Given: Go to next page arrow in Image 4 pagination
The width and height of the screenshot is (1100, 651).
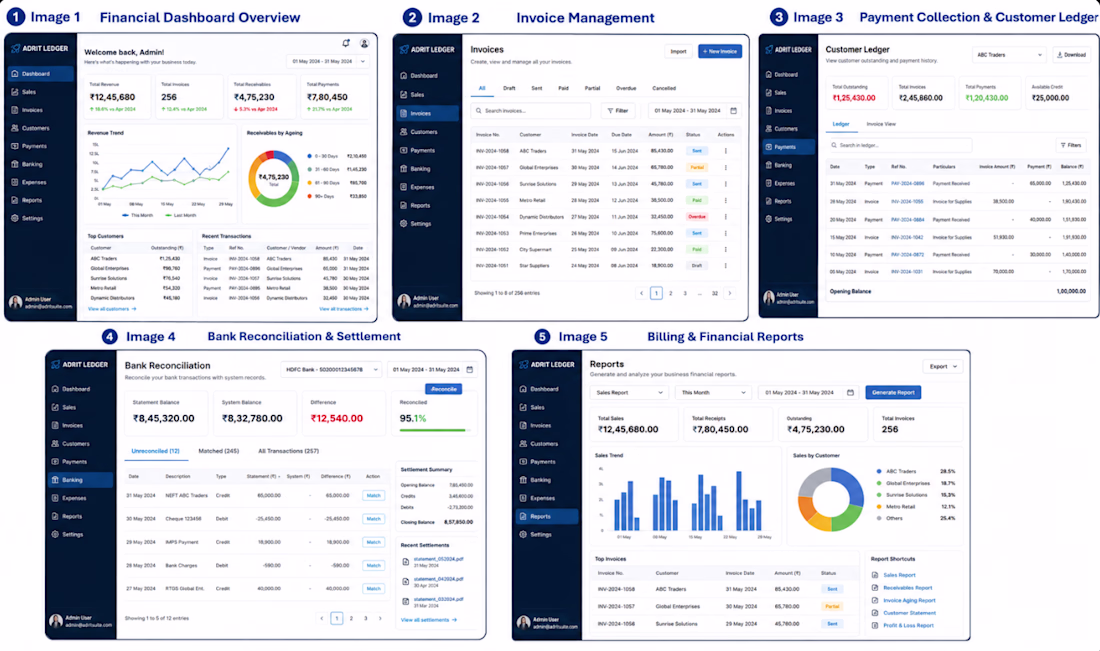Looking at the screenshot, I should point(380,619).
